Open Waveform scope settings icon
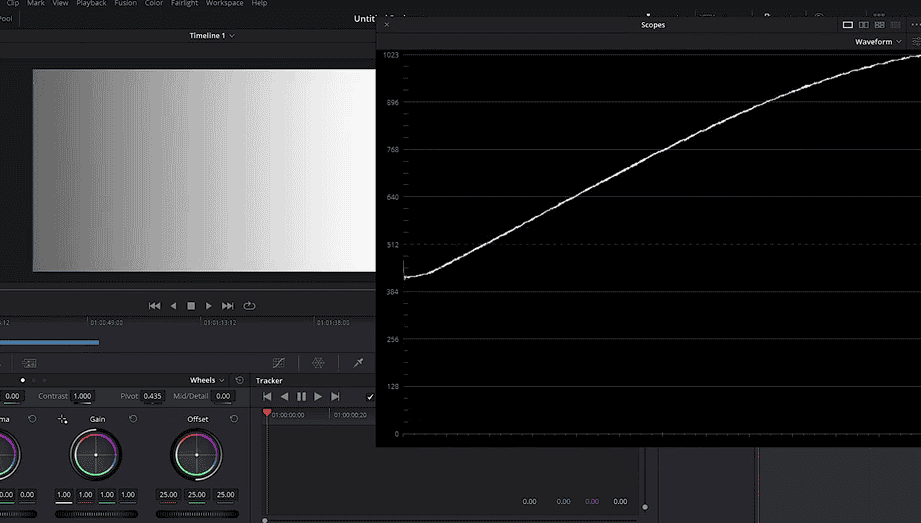921x523 pixels. tap(916, 42)
